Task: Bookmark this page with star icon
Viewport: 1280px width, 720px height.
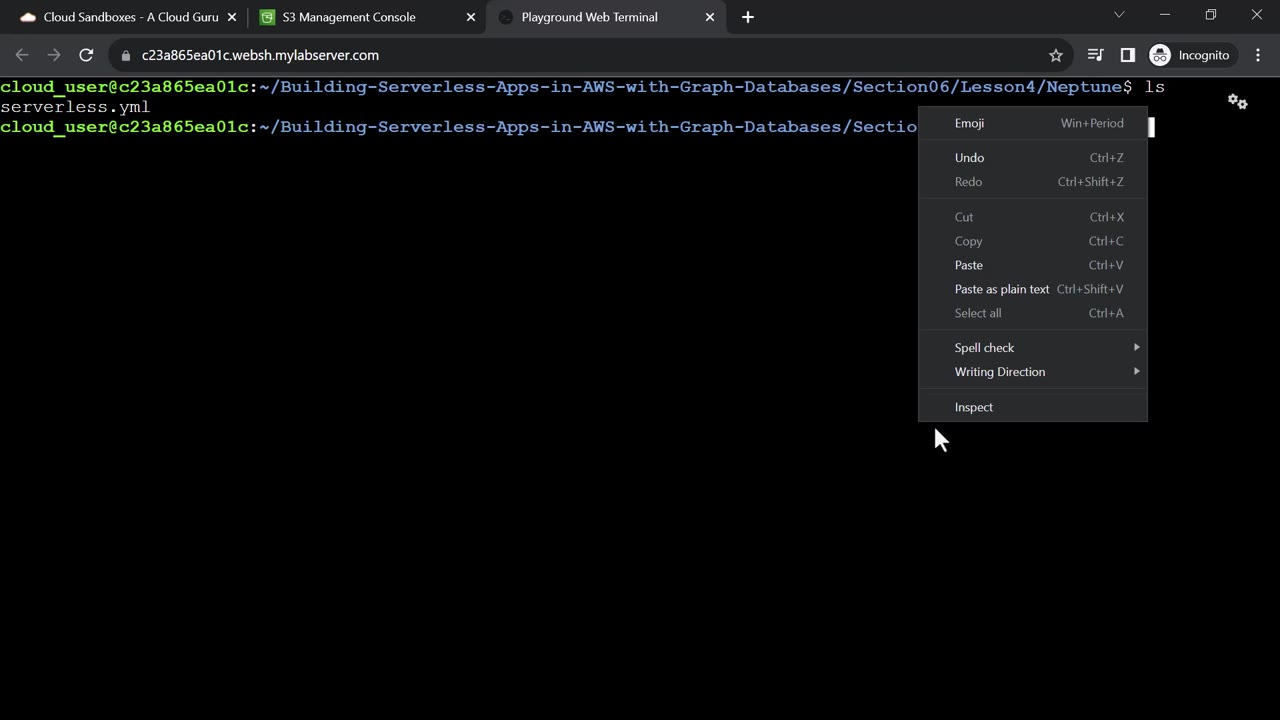Action: coord(1056,55)
